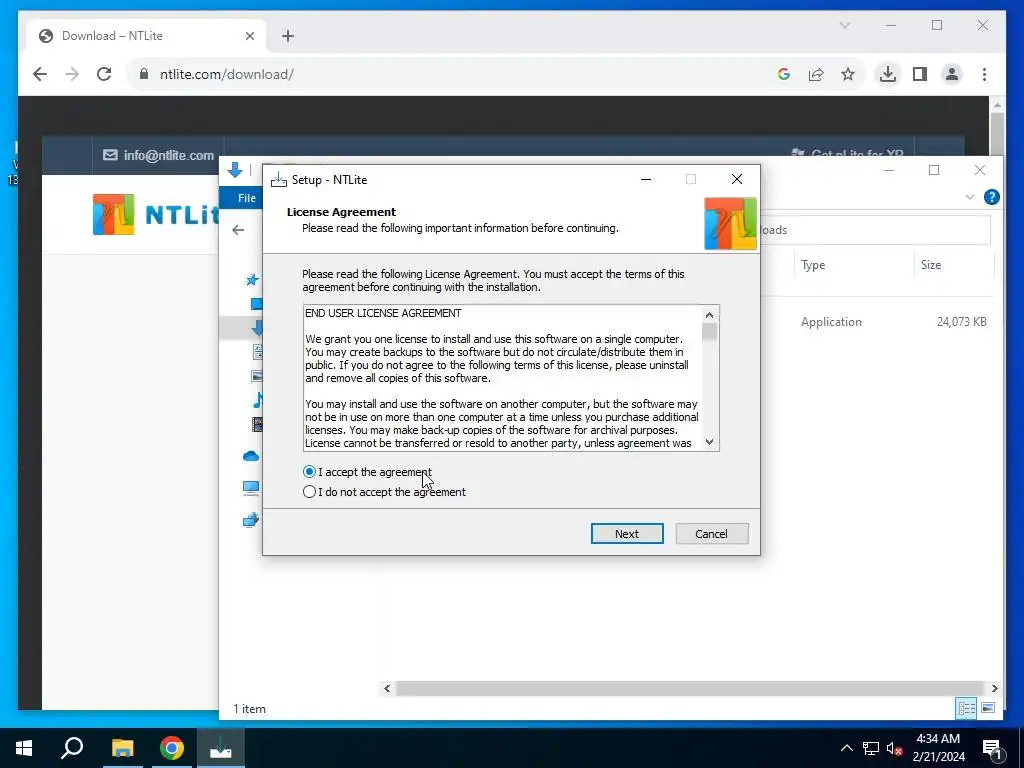
Task: Sort by Type column in Explorer
Action: point(813,265)
